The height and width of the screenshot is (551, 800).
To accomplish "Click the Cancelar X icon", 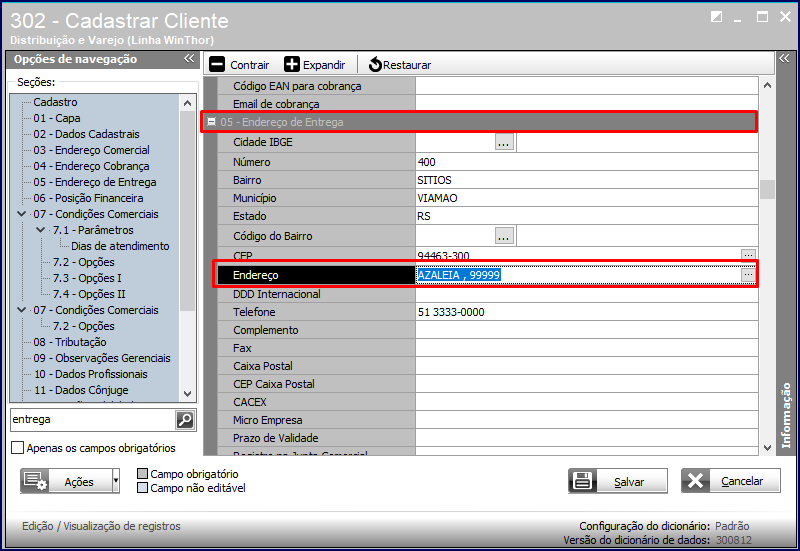I will click(695, 481).
